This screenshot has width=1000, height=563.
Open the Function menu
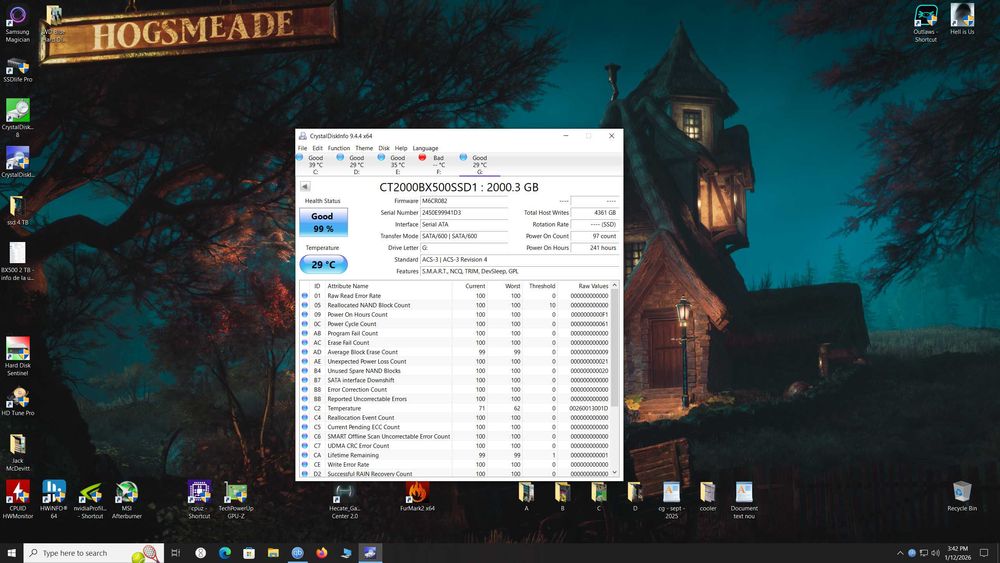pyautogui.click(x=339, y=148)
